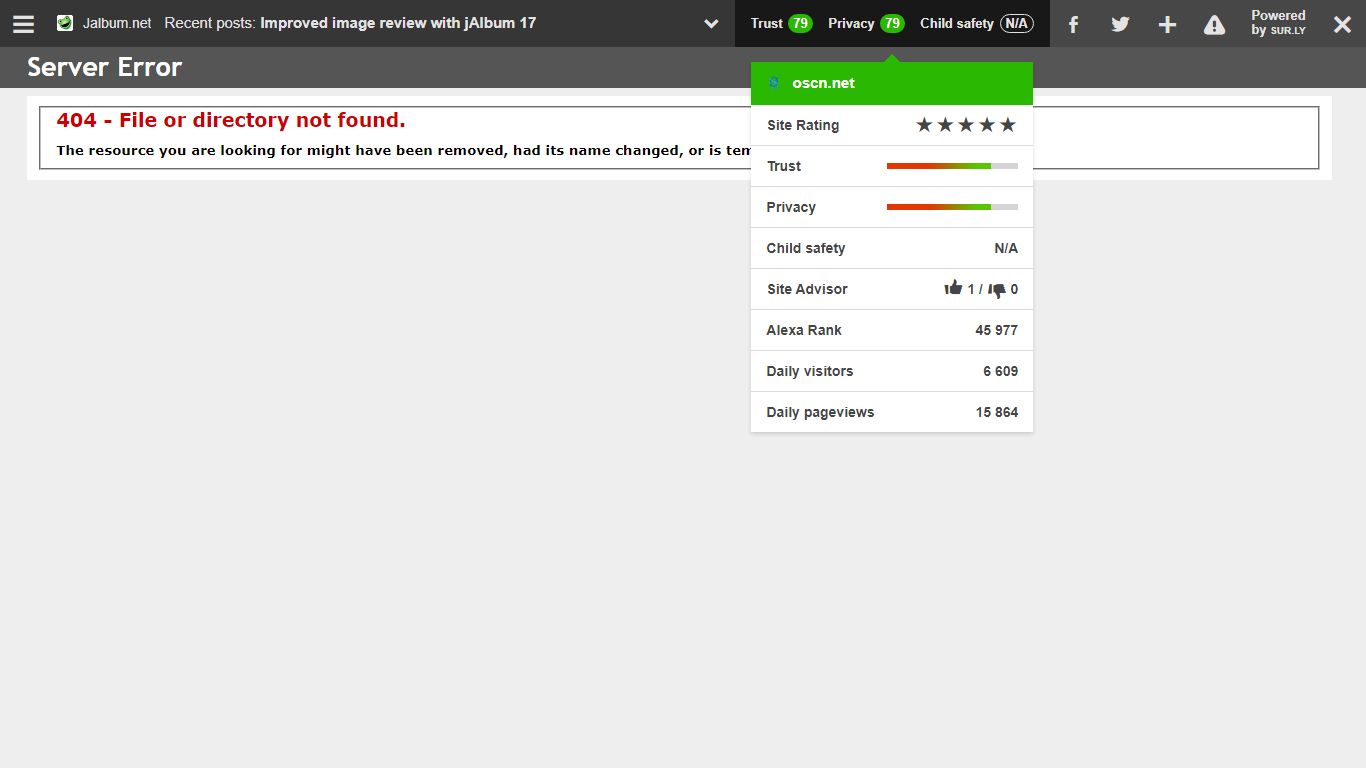Open Powered by SUR.LY link
Image resolution: width=1366 pixels, height=768 pixels.
[x=1278, y=23]
